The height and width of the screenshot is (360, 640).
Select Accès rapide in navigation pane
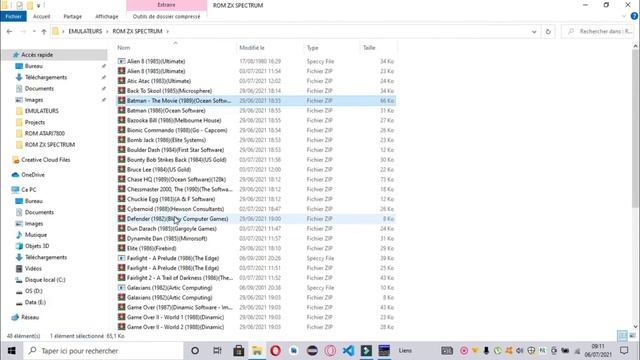coord(37,55)
